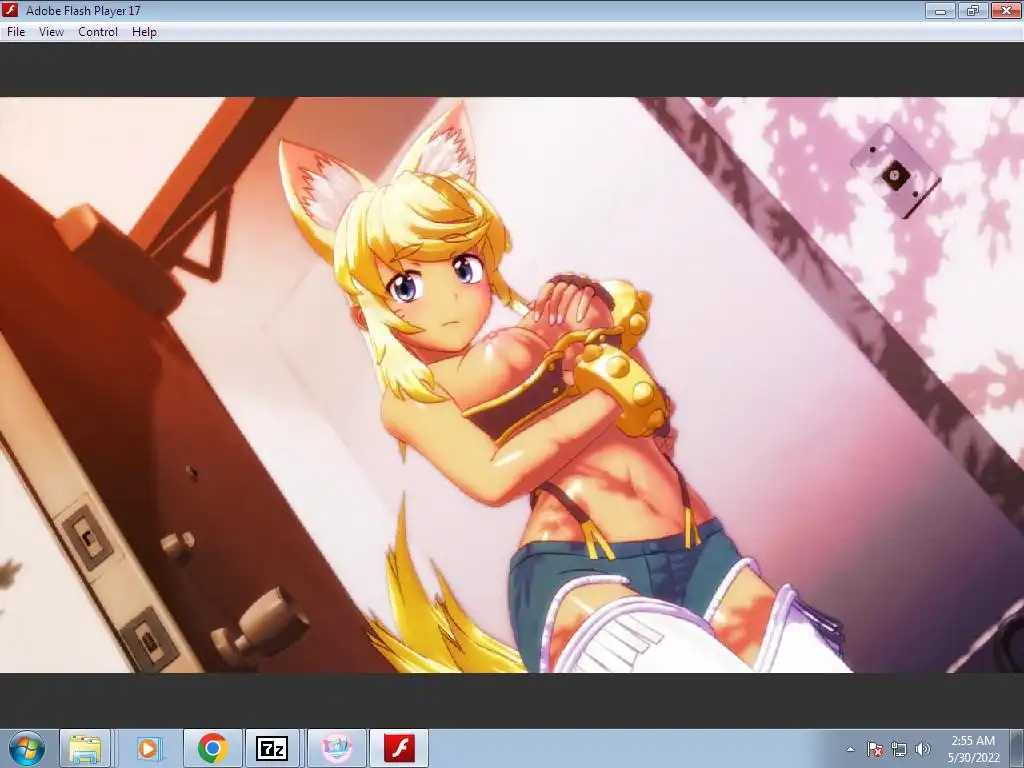Image resolution: width=1024 pixels, height=768 pixels.
Task: Select the Flash Player taskbar button
Action: point(399,748)
